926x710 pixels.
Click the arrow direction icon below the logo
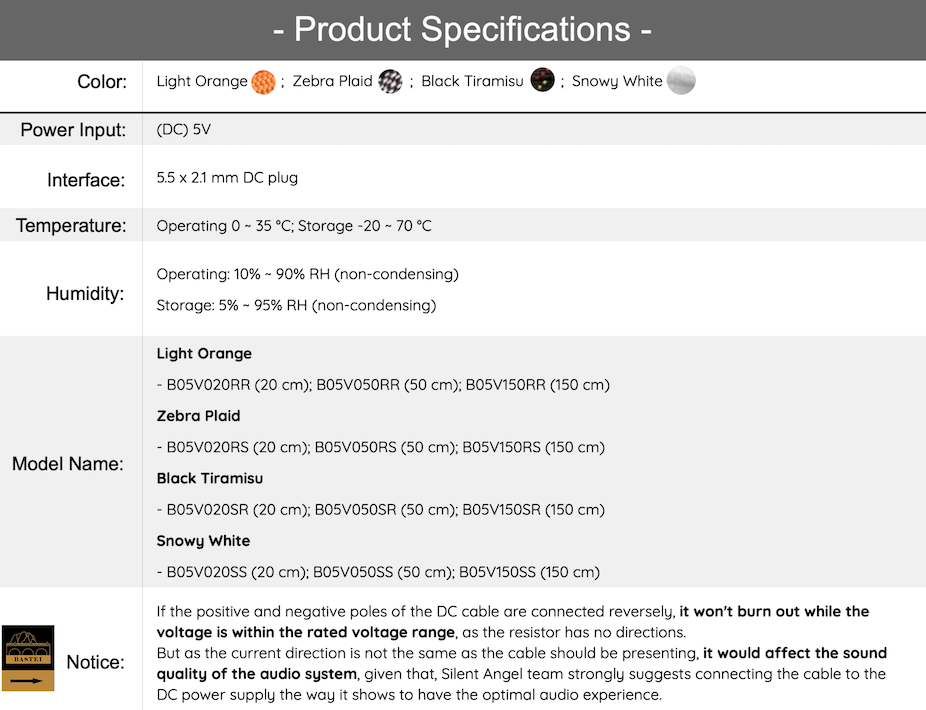[28, 680]
